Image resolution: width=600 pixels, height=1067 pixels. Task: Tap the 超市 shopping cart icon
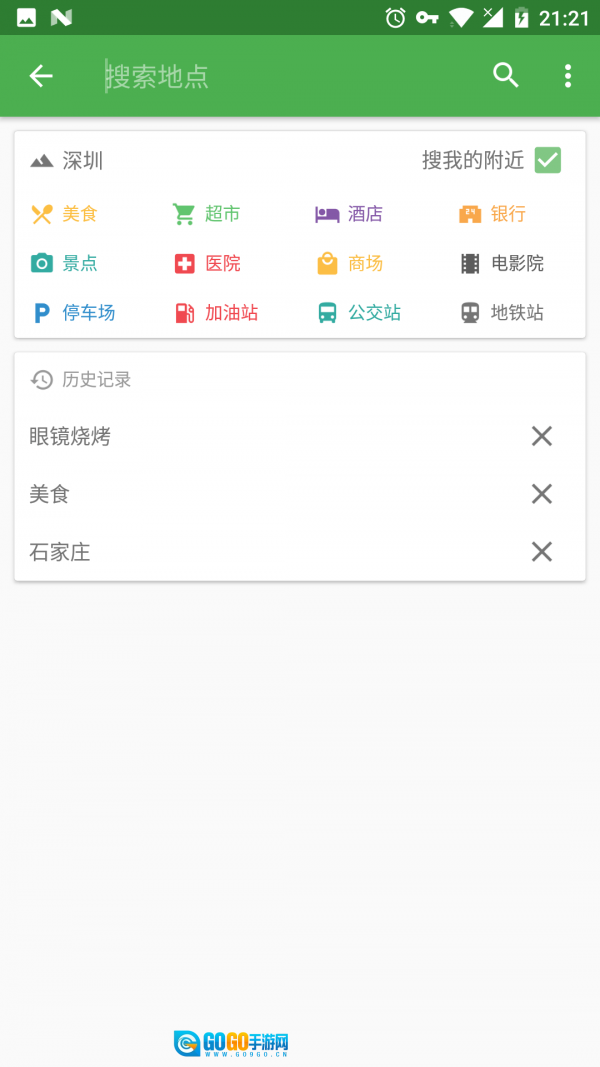coord(184,214)
